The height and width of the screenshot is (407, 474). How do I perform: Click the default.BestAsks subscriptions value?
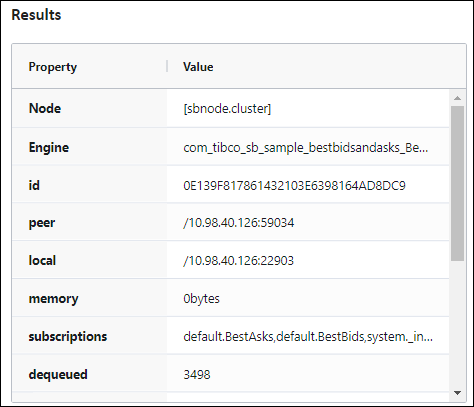(x=308, y=336)
